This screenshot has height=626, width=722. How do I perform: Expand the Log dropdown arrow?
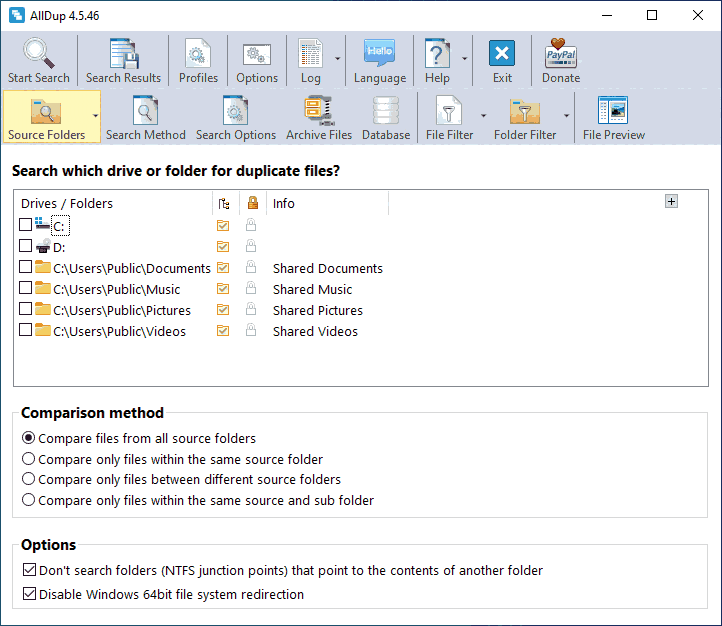click(337, 59)
